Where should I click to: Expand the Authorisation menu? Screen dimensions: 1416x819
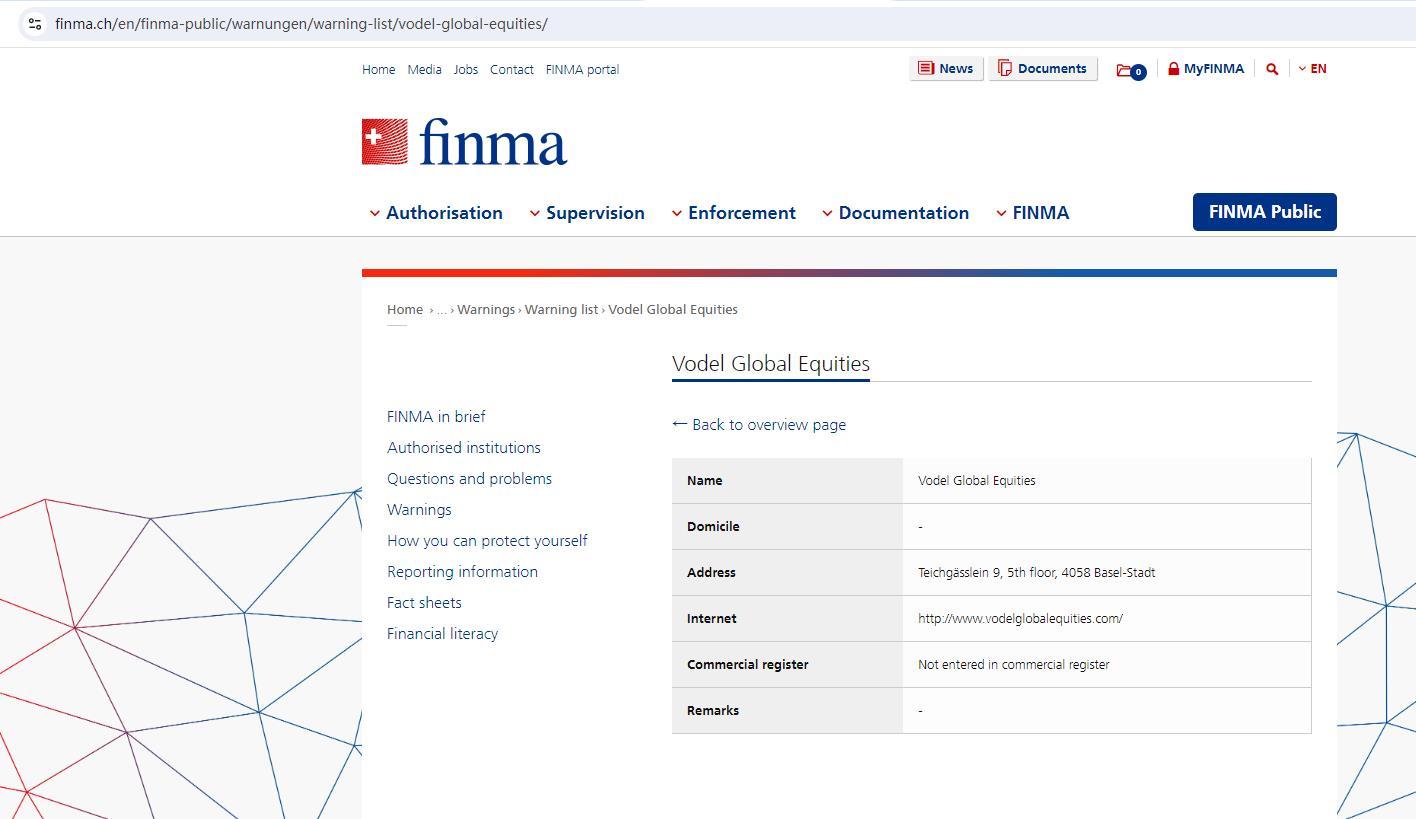point(436,213)
